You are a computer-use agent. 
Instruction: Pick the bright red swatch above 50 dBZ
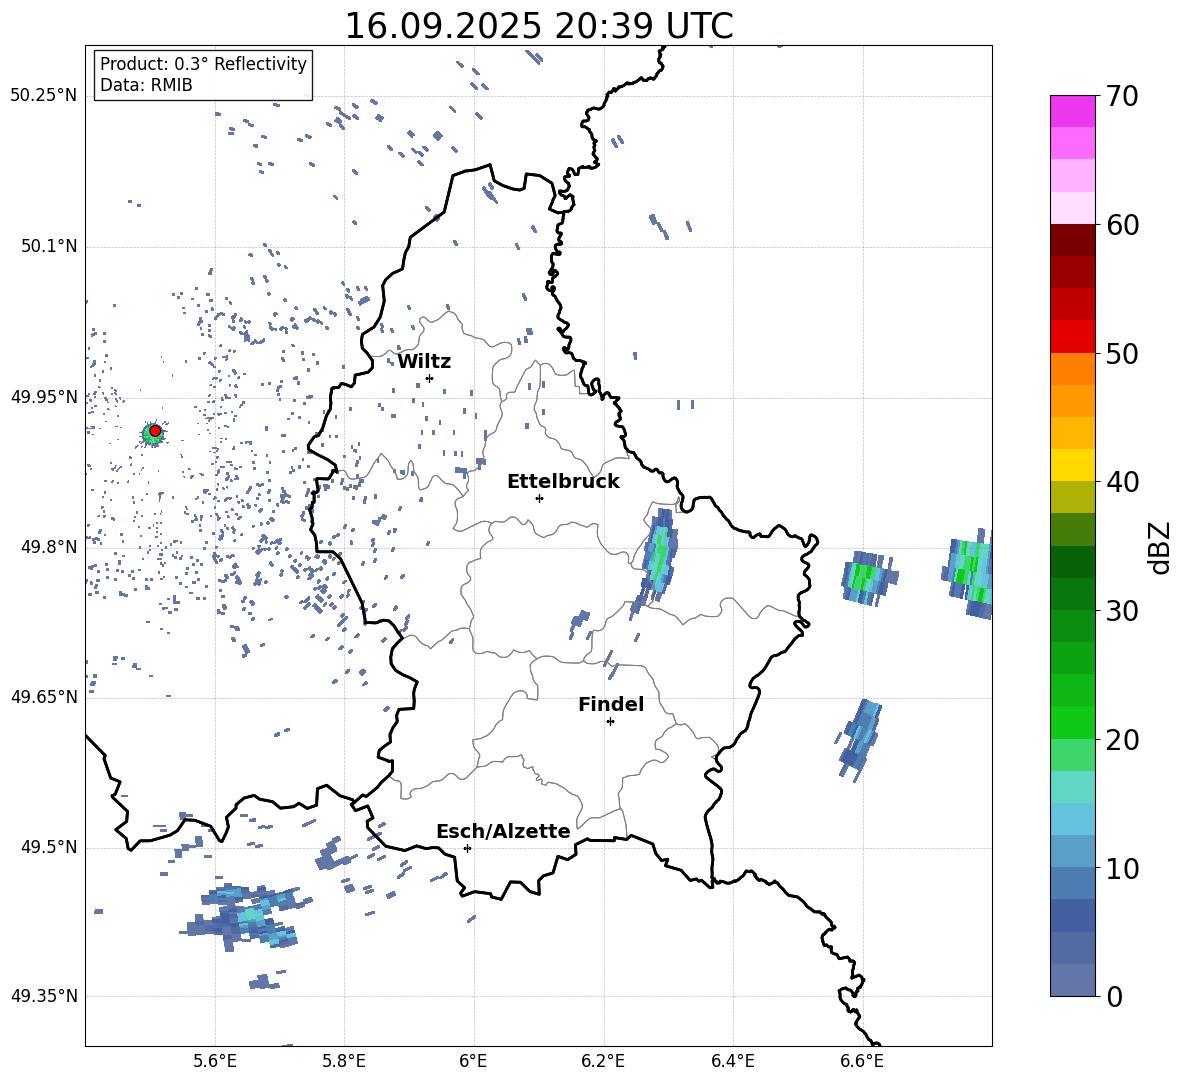click(x=1072, y=337)
